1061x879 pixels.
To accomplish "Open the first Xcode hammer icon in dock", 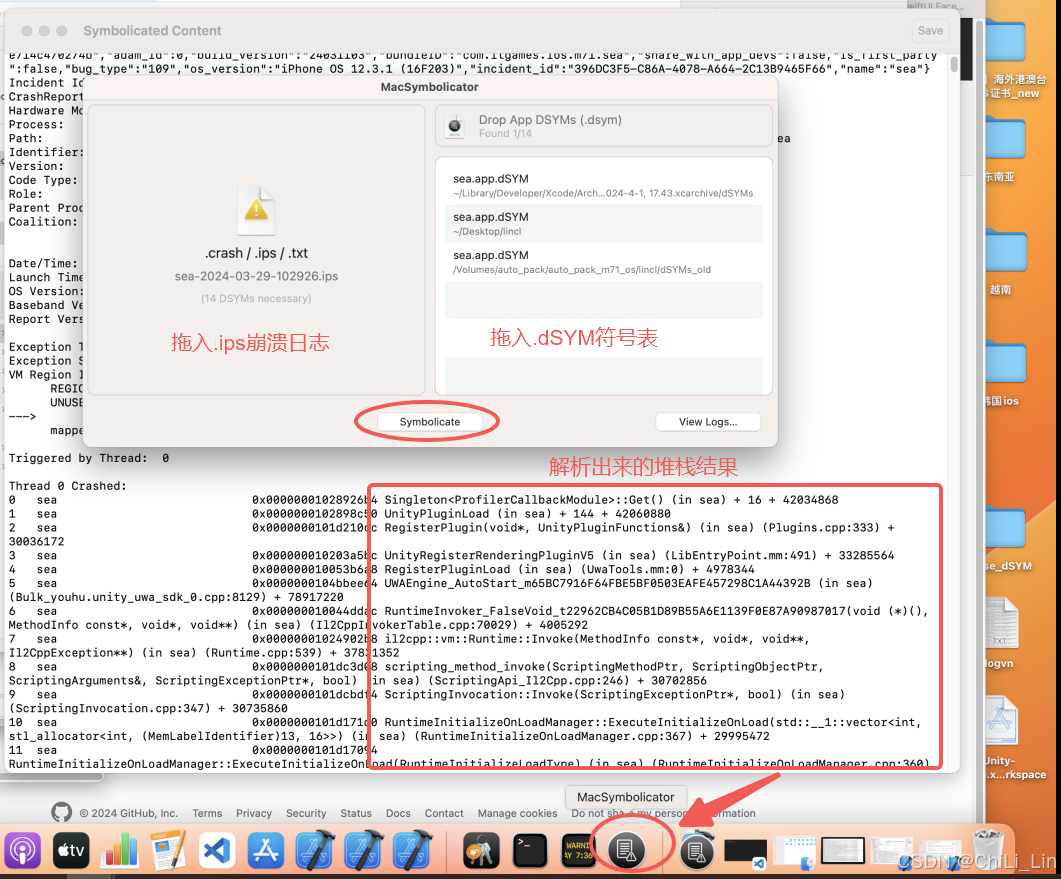I will pos(315,850).
